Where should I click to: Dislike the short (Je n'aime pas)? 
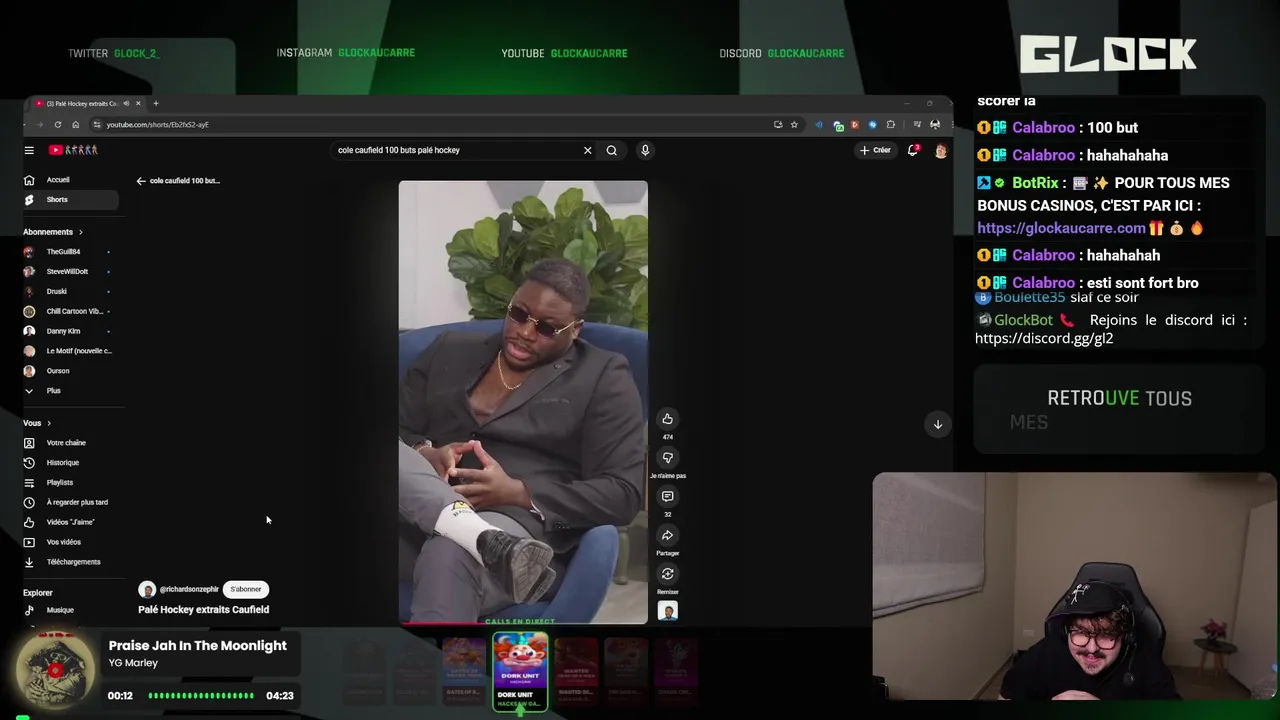[667, 458]
